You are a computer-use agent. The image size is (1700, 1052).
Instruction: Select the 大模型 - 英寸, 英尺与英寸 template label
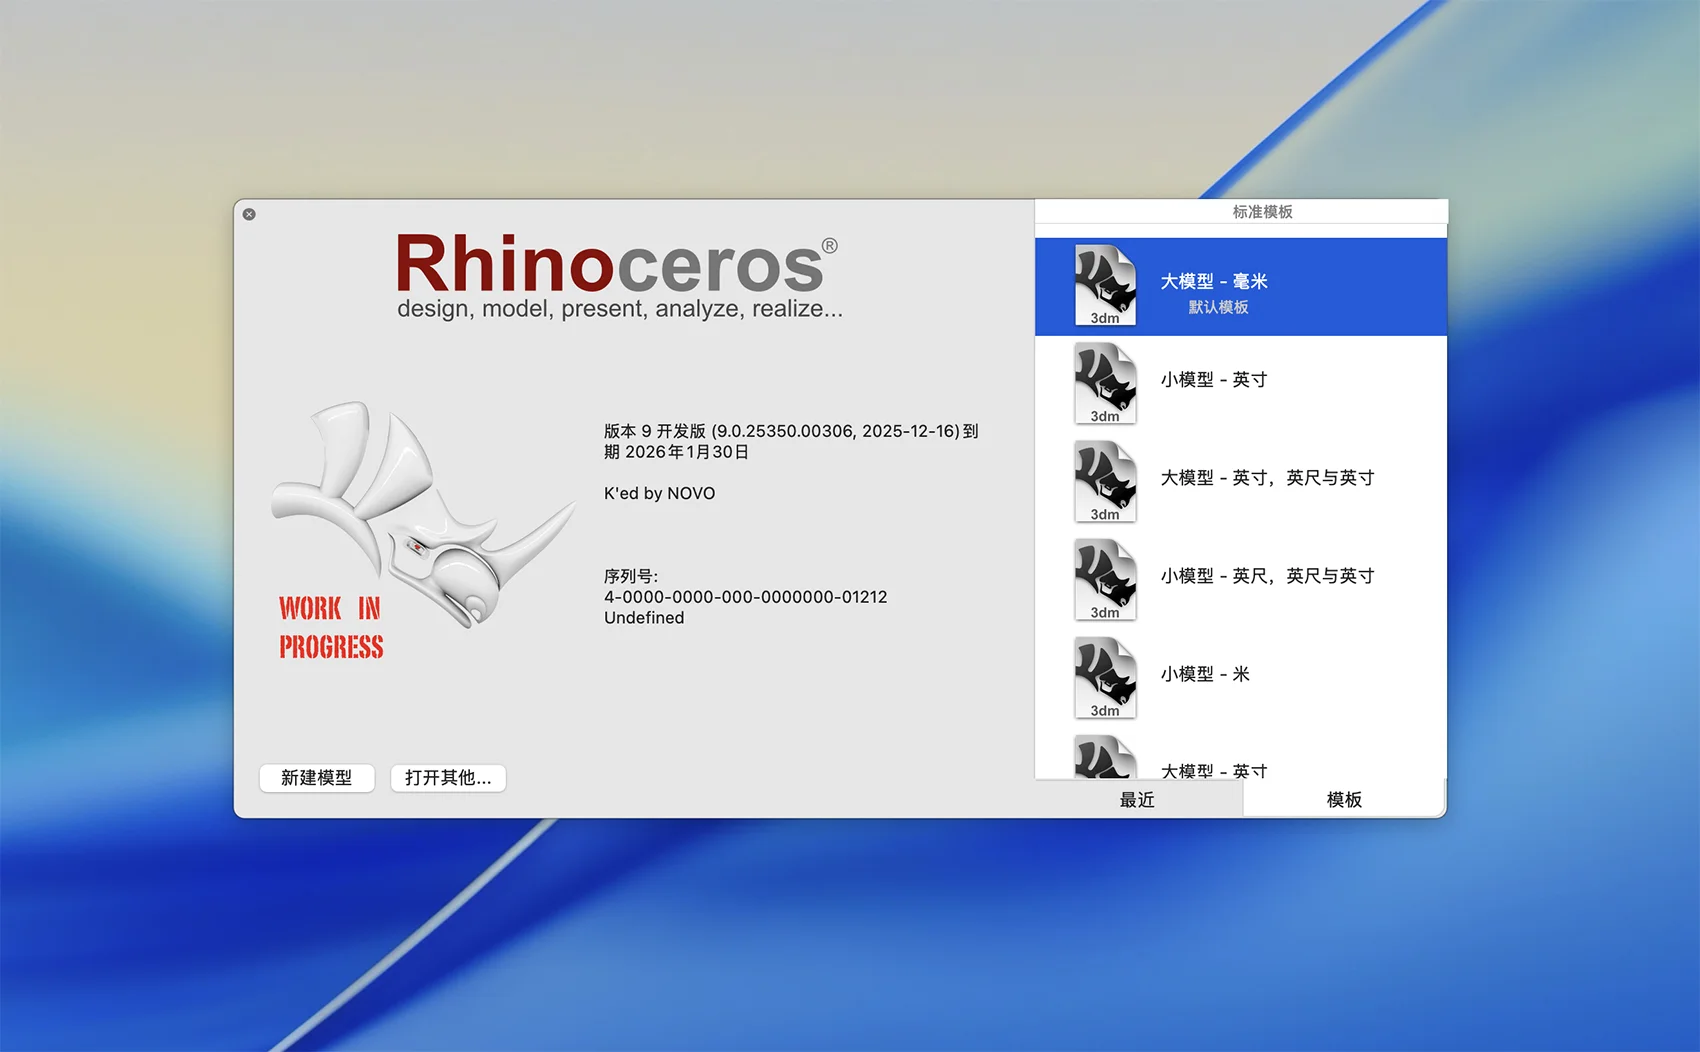[1267, 478]
